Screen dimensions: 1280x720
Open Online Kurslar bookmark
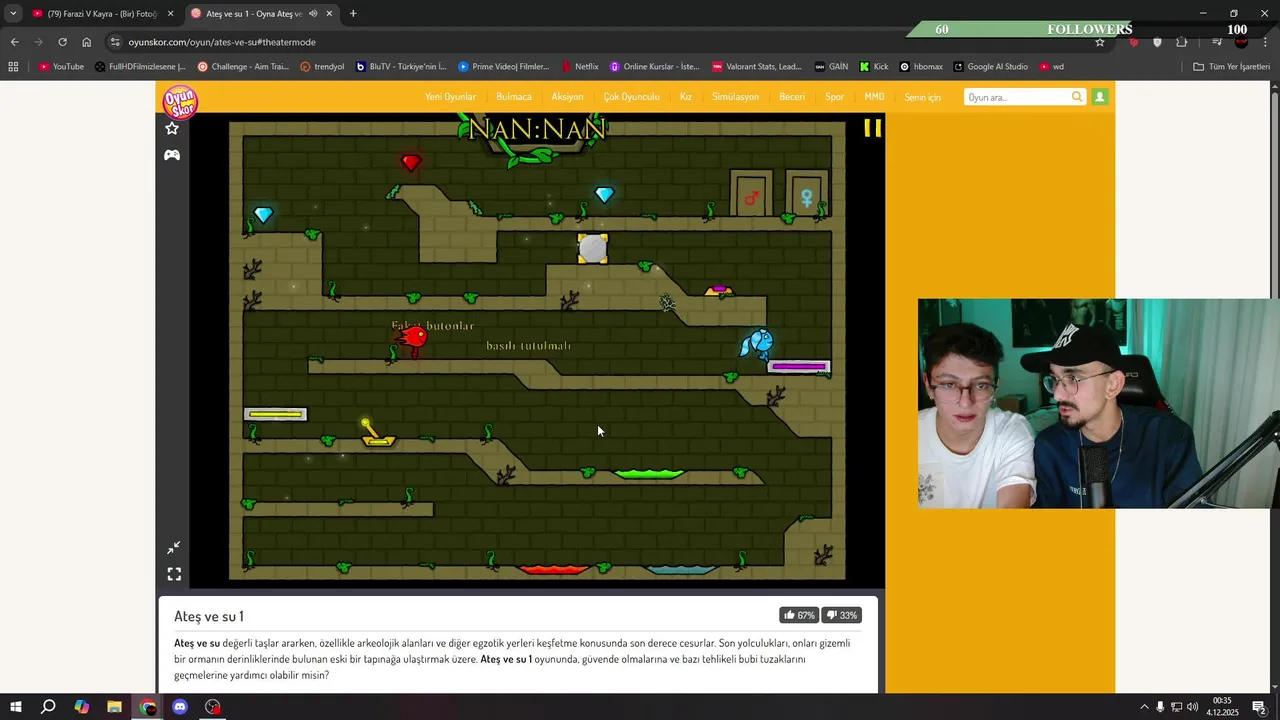655,67
